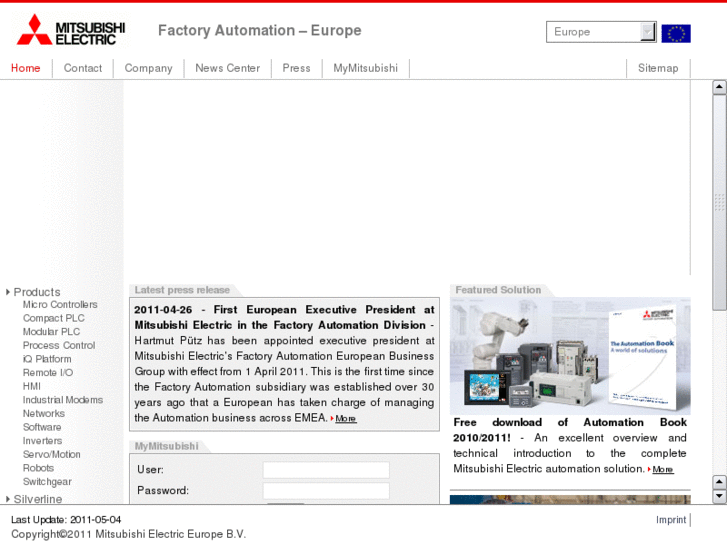
Task: Open the Europe region dropdown
Action: click(x=601, y=32)
